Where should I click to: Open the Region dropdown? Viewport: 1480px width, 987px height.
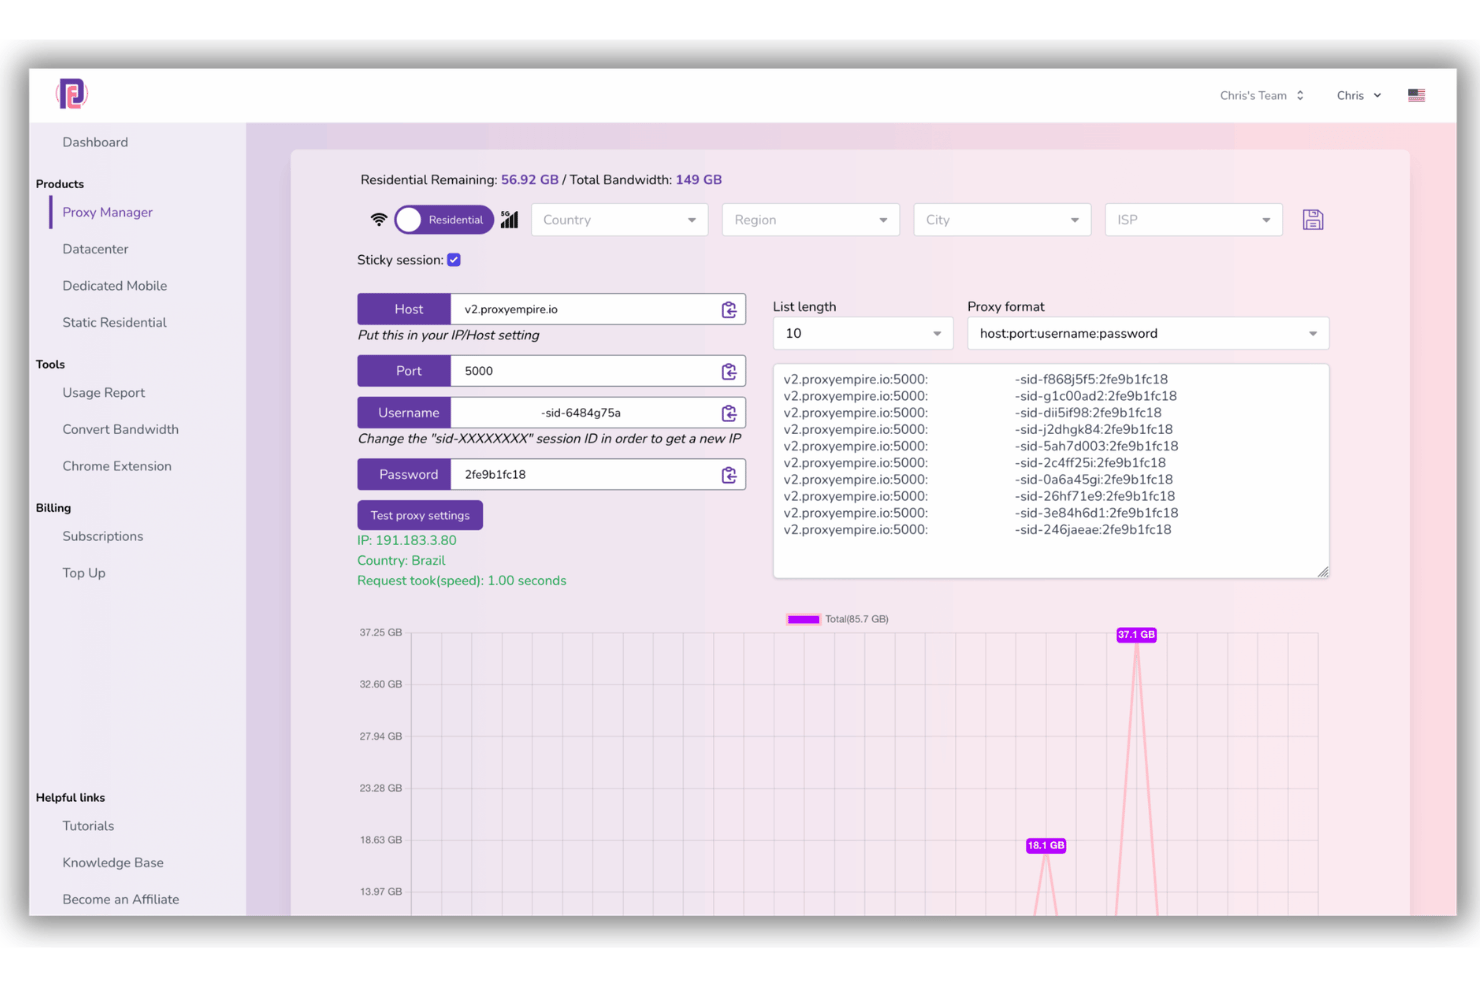point(811,220)
